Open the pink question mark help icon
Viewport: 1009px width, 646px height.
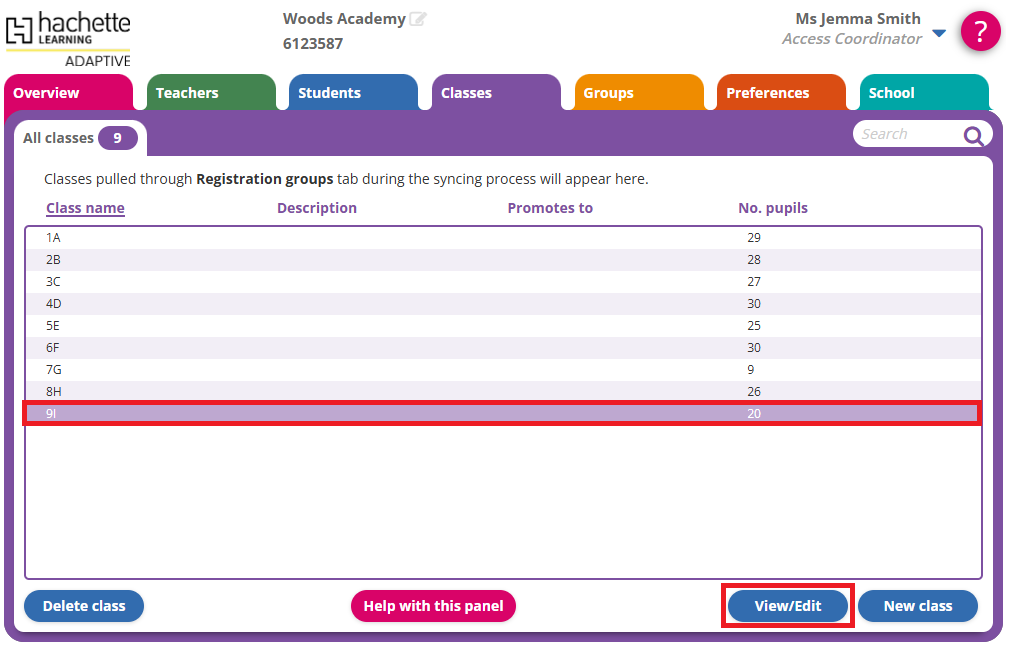click(x=980, y=31)
